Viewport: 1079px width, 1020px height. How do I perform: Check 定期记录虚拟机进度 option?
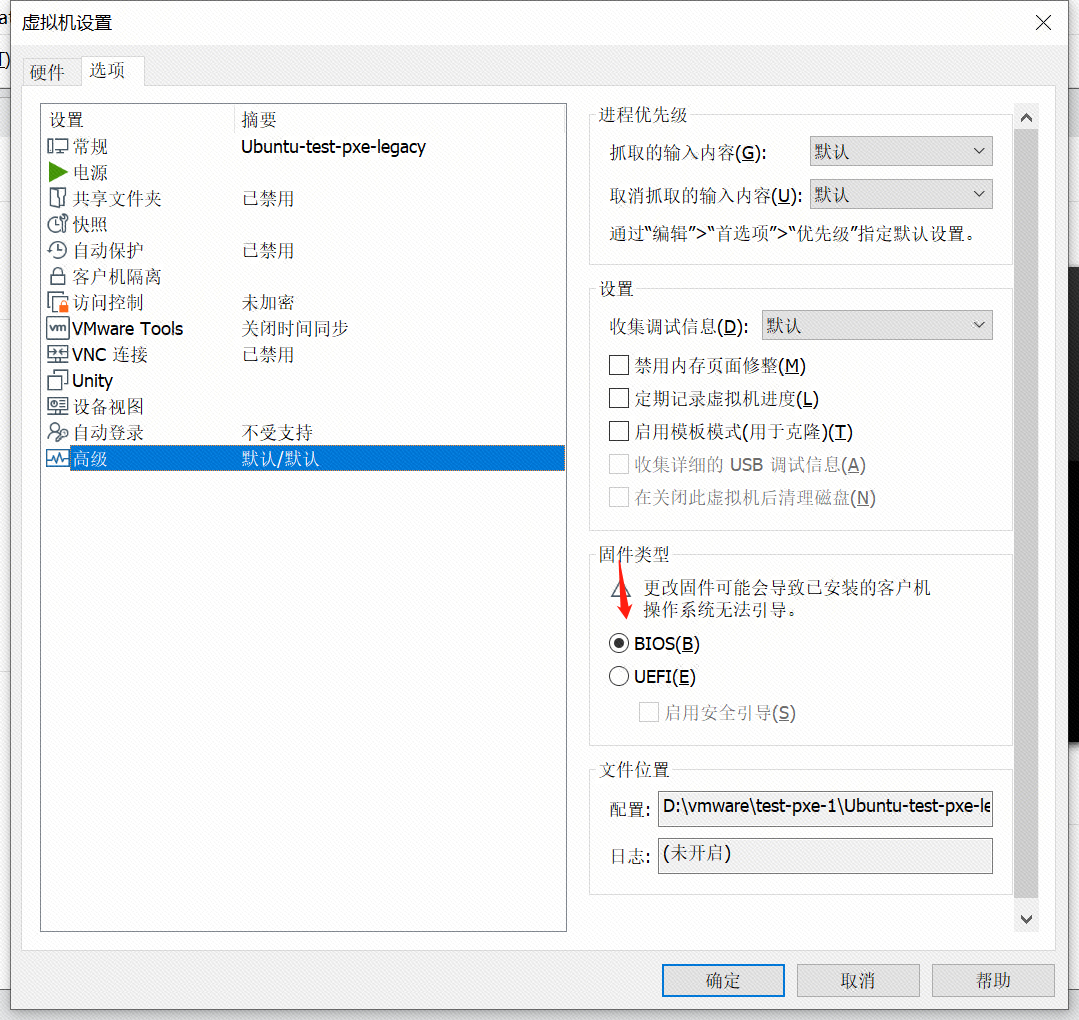click(x=618, y=398)
